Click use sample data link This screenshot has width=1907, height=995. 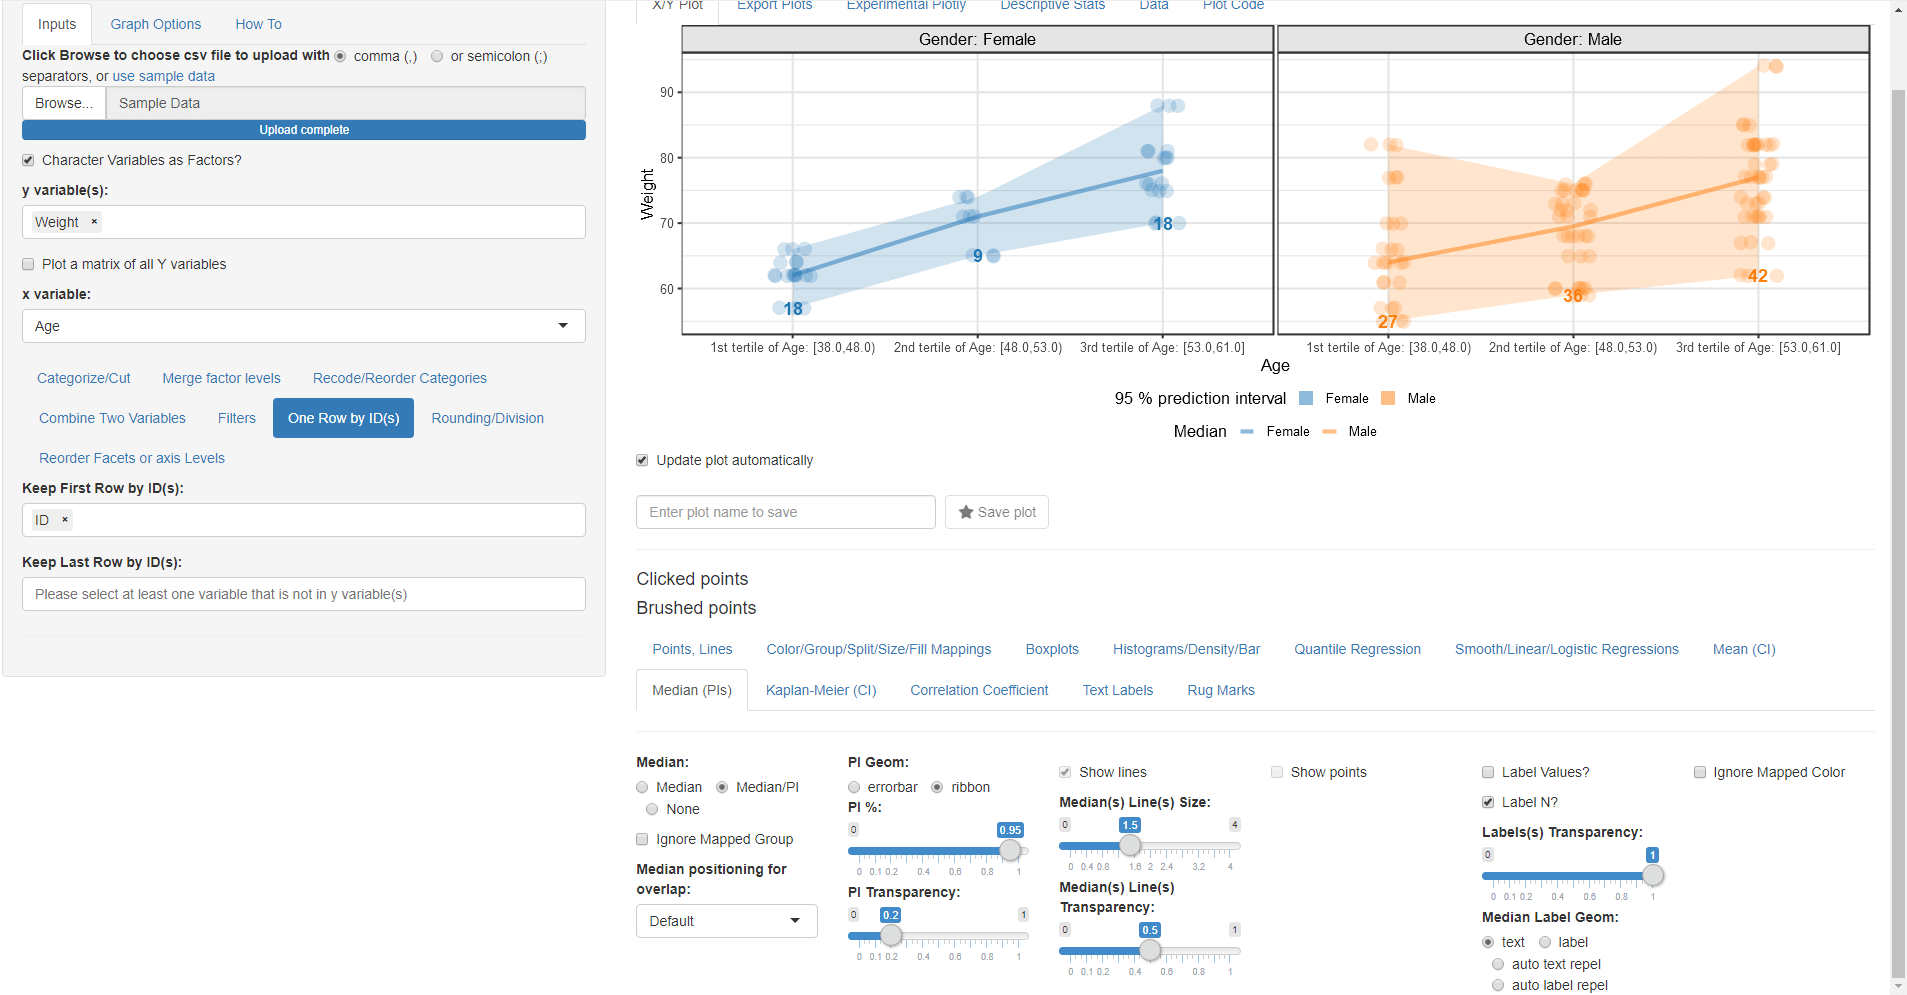(164, 76)
